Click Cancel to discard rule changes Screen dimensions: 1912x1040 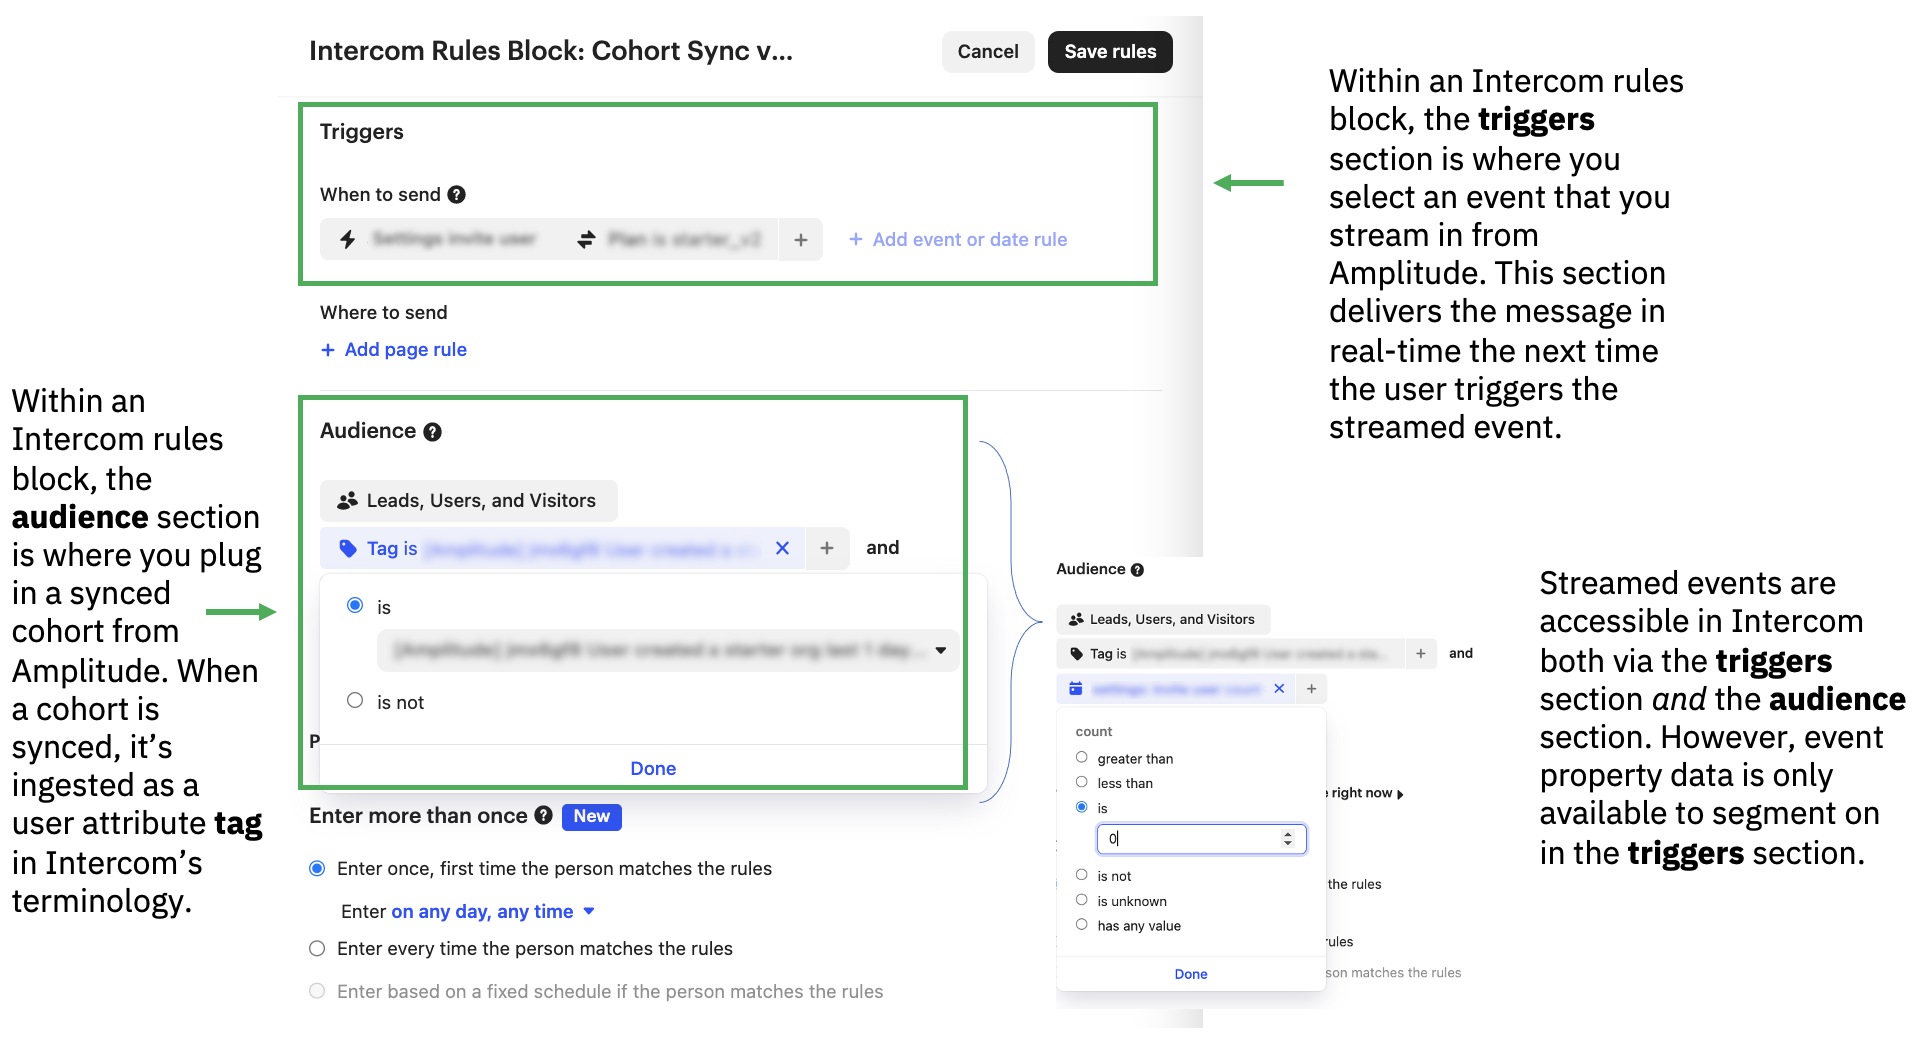(x=988, y=52)
